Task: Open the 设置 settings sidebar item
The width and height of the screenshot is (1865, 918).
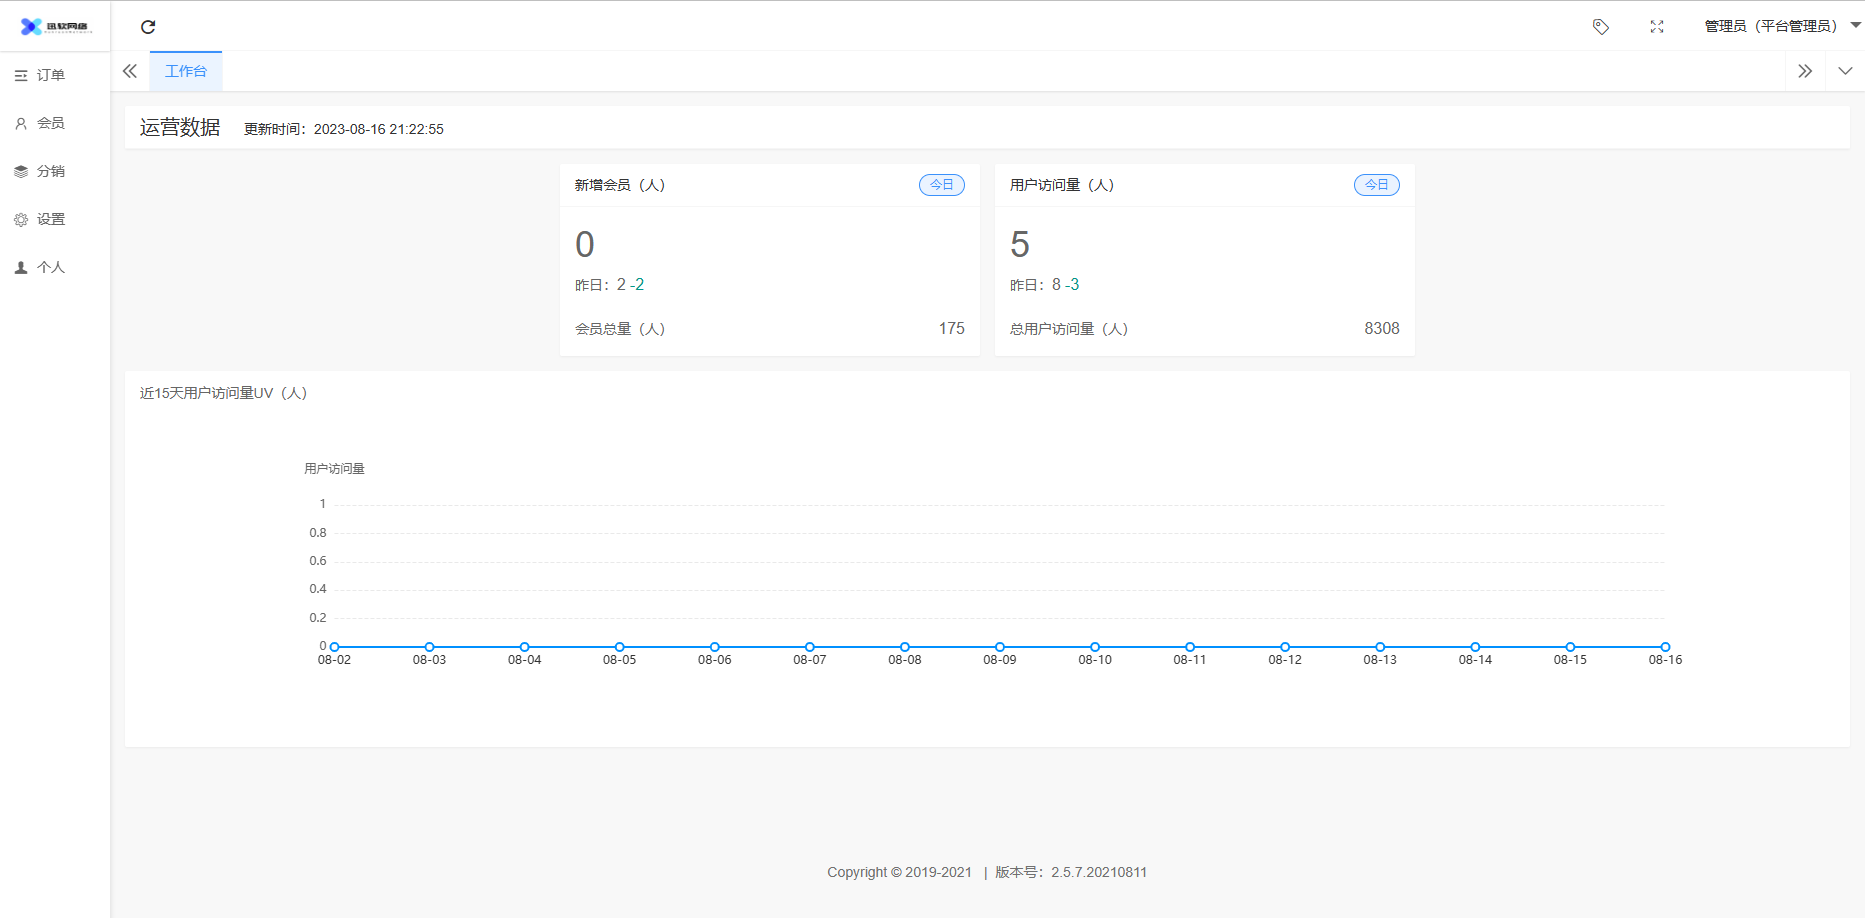Action: (50, 219)
